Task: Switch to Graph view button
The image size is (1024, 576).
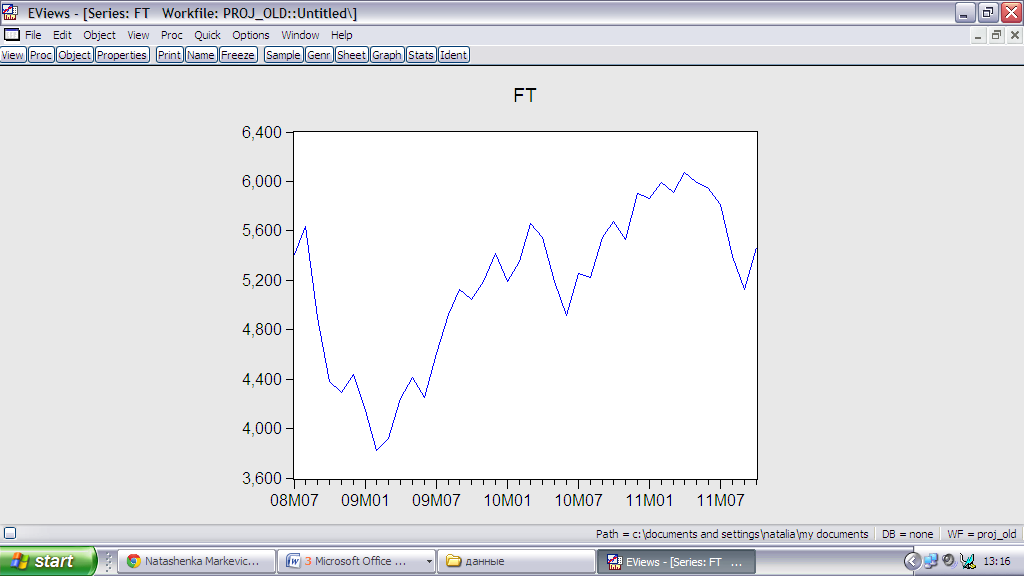Action: (387, 55)
